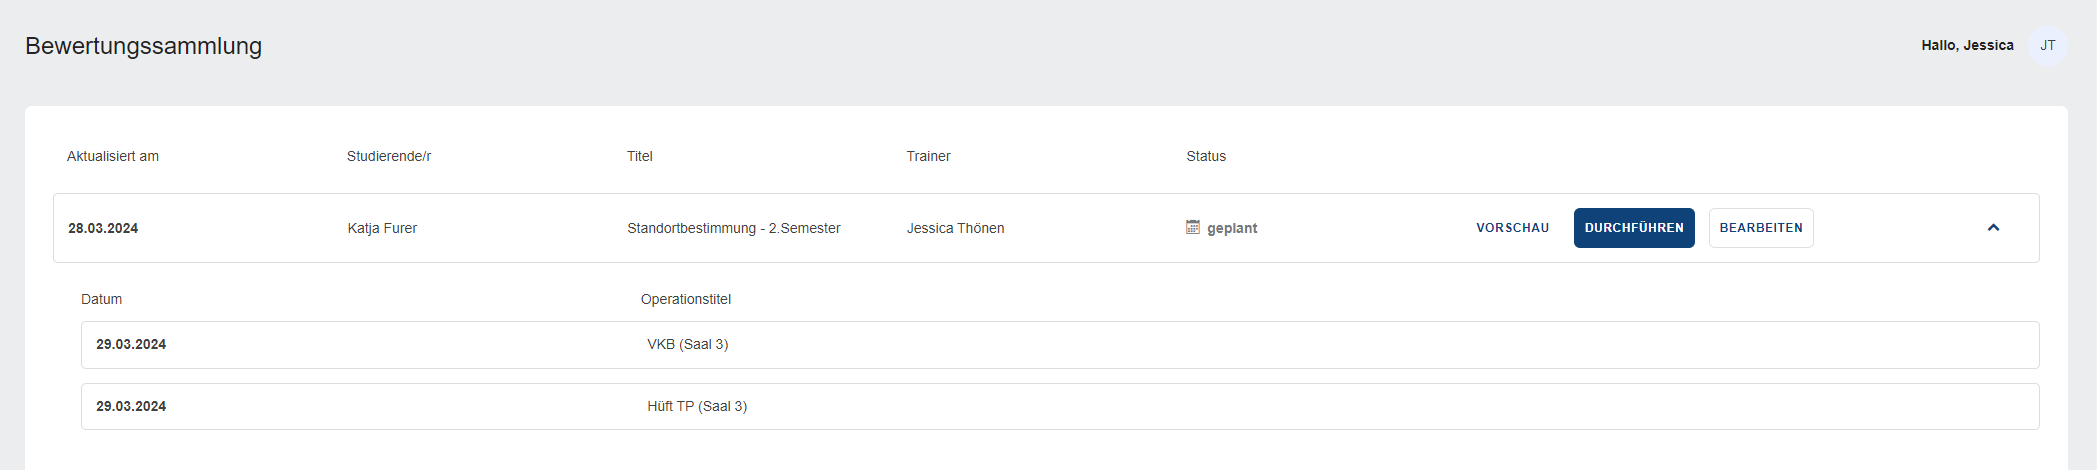Open Standortbestimmung - 2.Semester entry

tap(734, 228)
